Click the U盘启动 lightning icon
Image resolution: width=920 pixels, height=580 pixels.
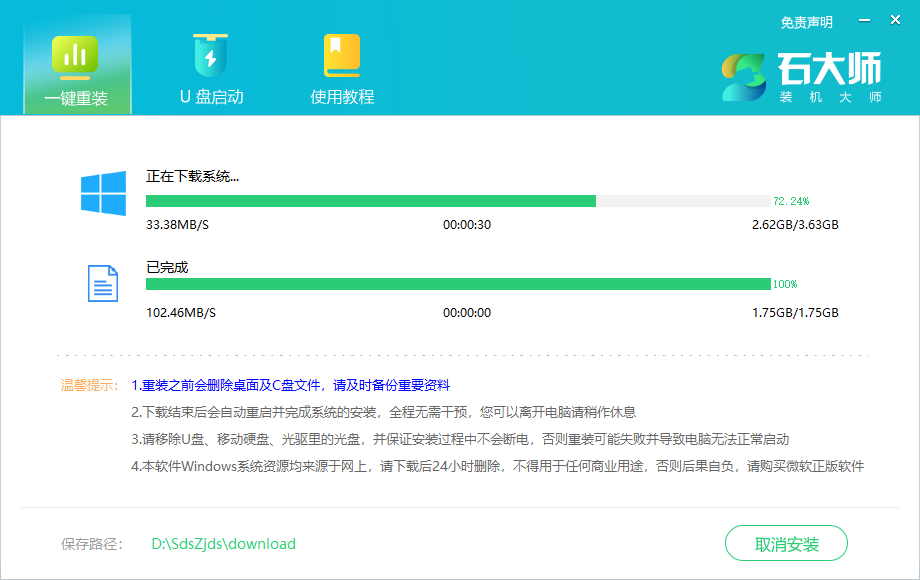point(210,55)
